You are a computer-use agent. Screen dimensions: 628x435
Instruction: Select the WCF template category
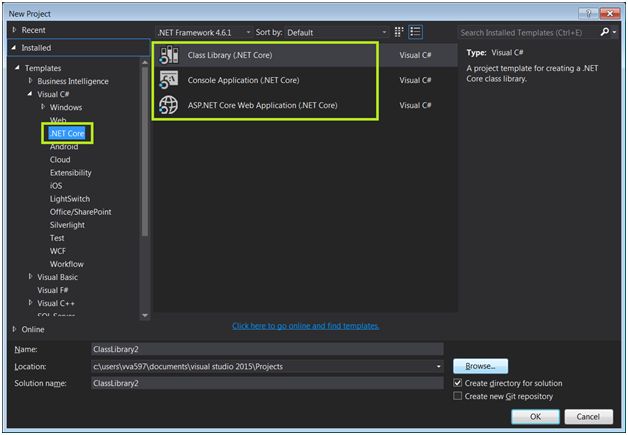[x=58, y=251]
